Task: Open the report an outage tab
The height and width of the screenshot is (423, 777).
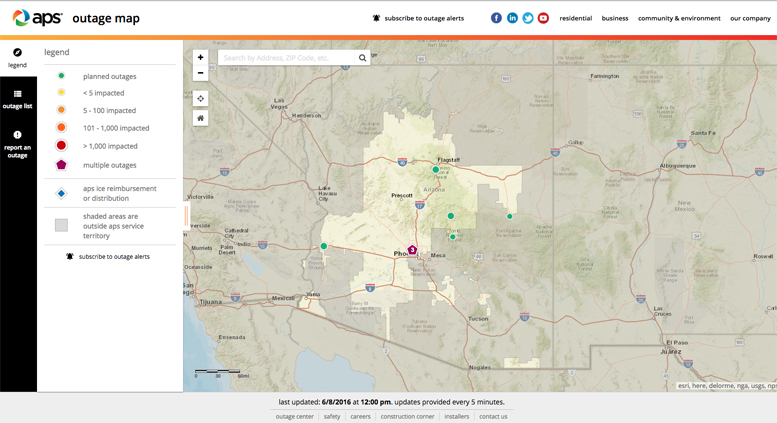Action: [x=18, y=145]
